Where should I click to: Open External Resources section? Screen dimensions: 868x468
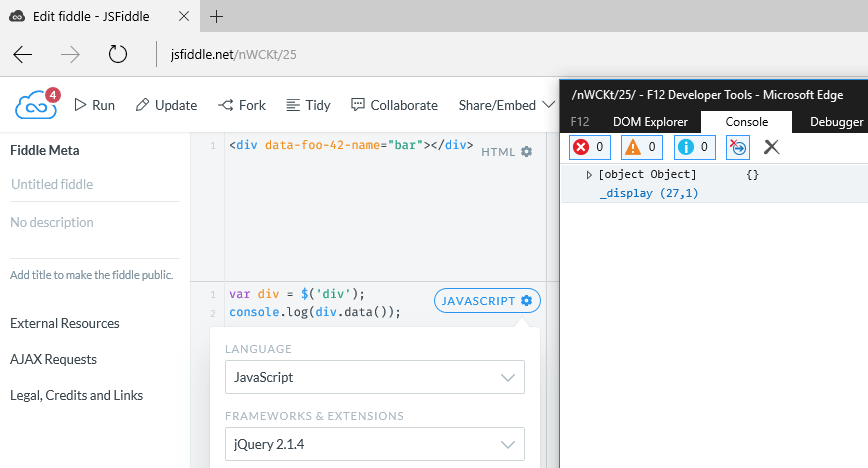(x=65, y=323)
